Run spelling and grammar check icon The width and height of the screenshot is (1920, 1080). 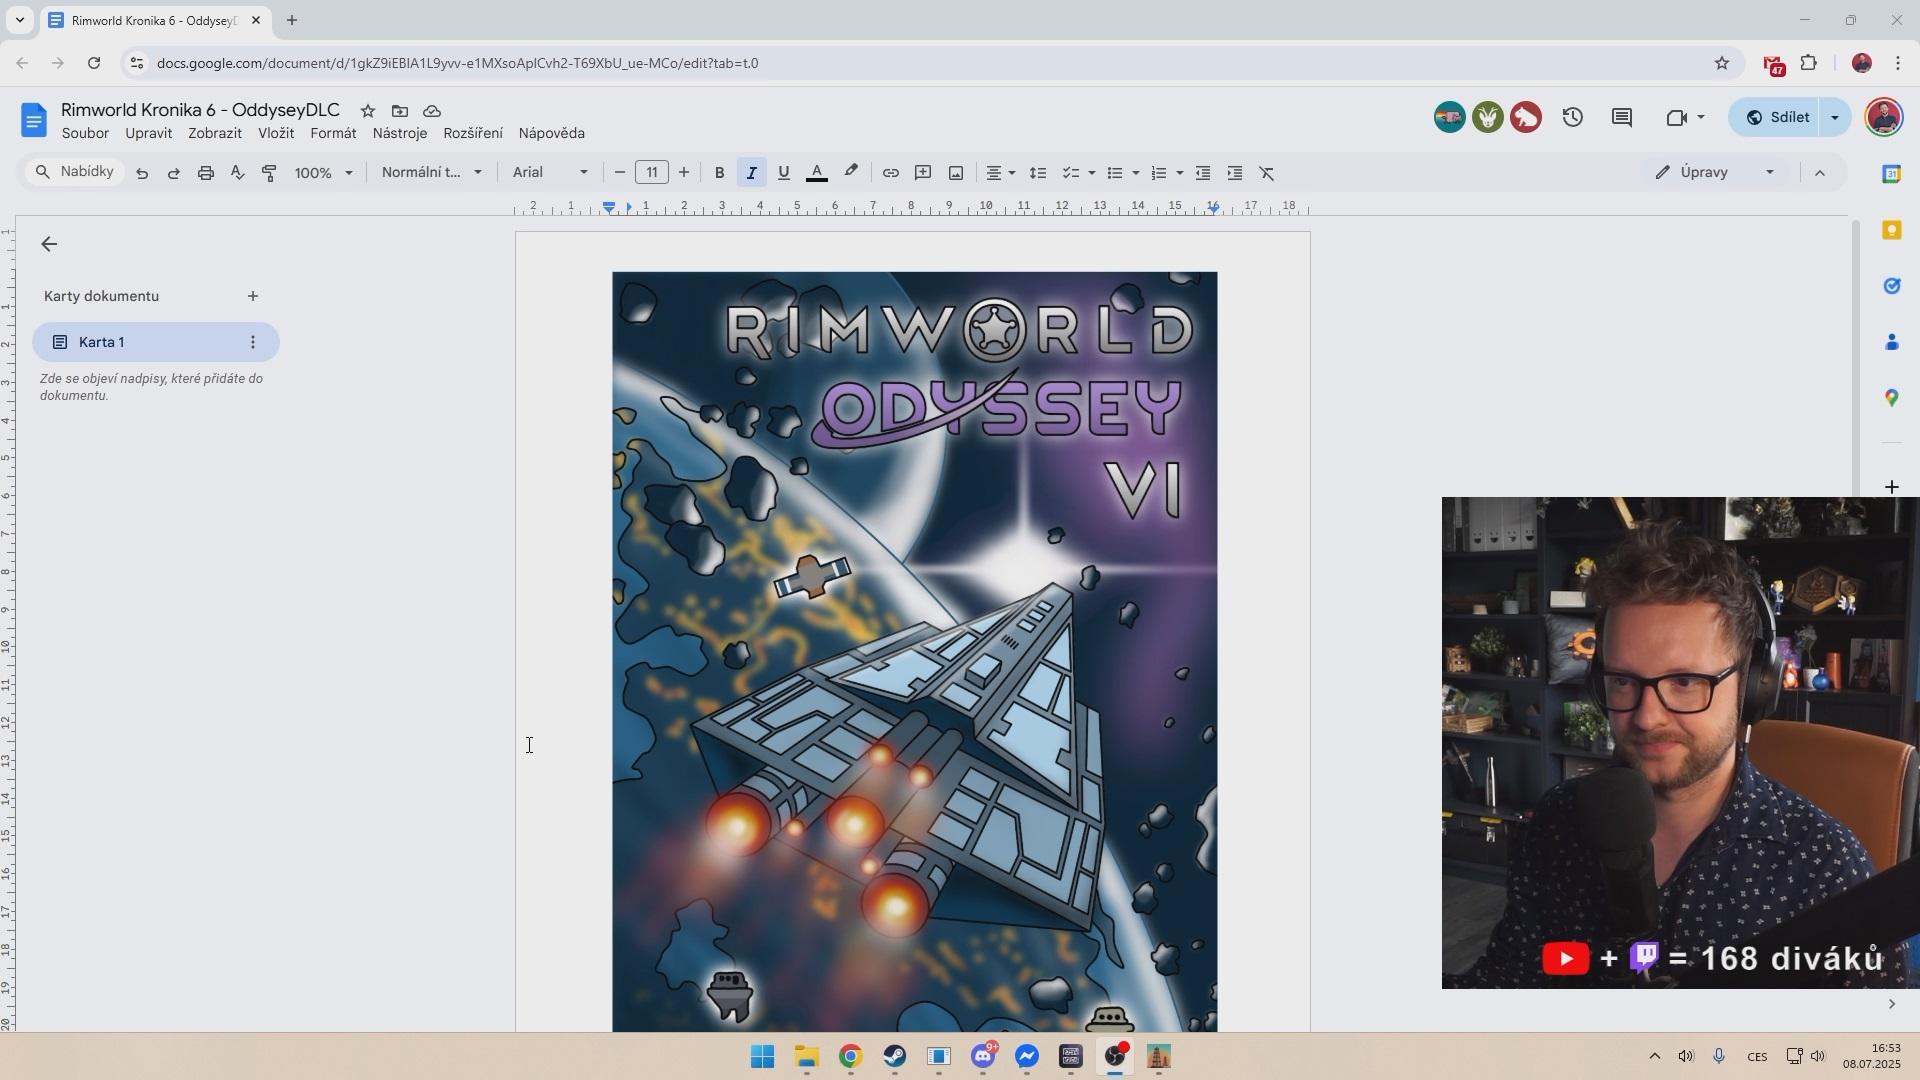pyautogui.click(x=237, y=173)
